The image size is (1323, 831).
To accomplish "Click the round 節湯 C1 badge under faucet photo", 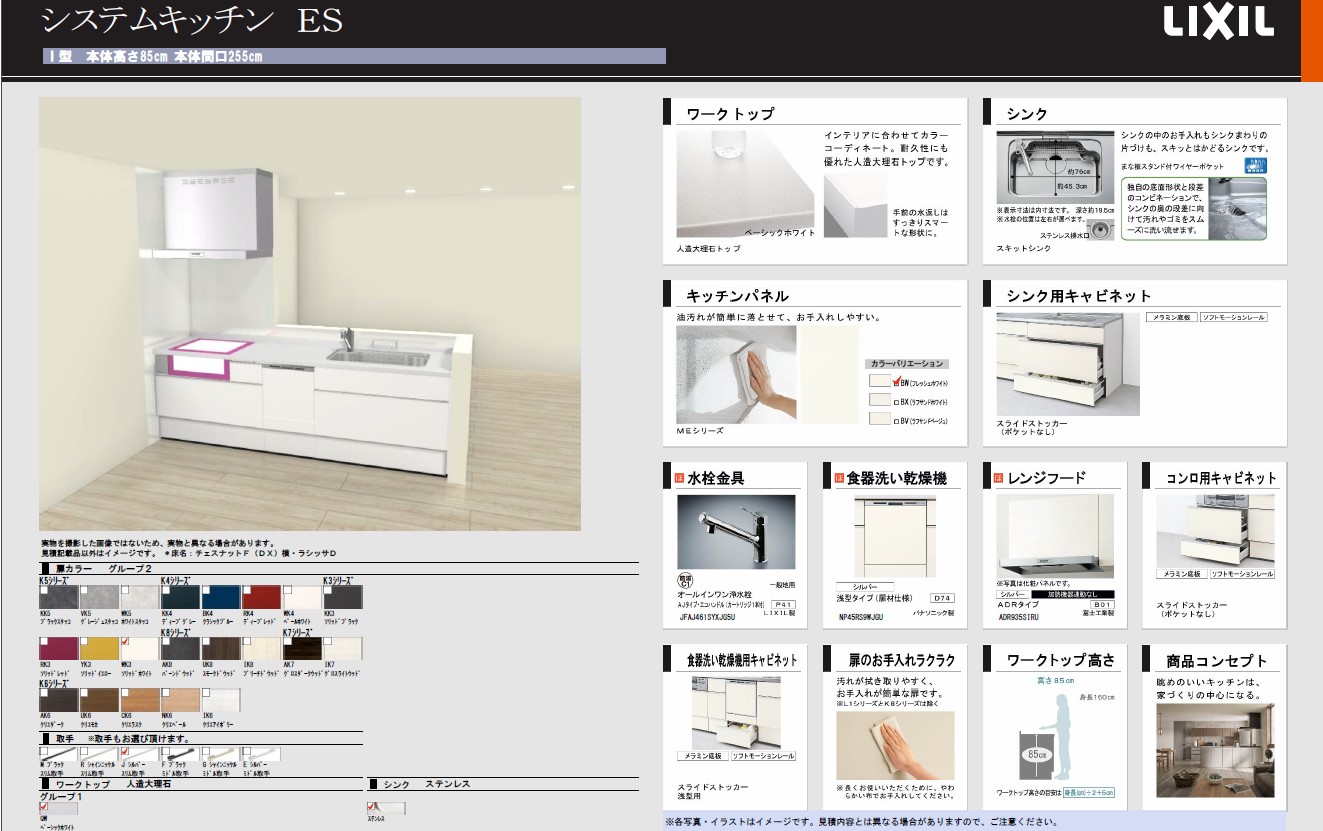I will point(685,580).
